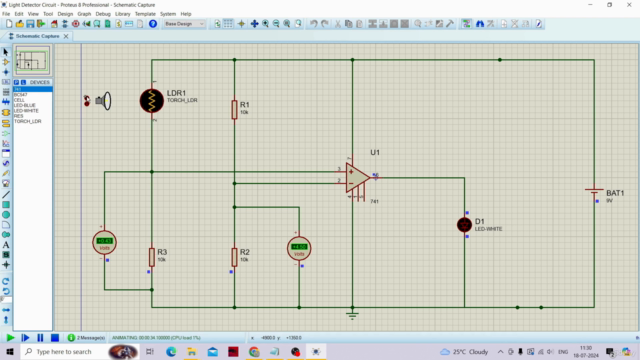Open the Base Design variant dropdown
This screenshot has height=360, width=640.
(x=184, y=24)
